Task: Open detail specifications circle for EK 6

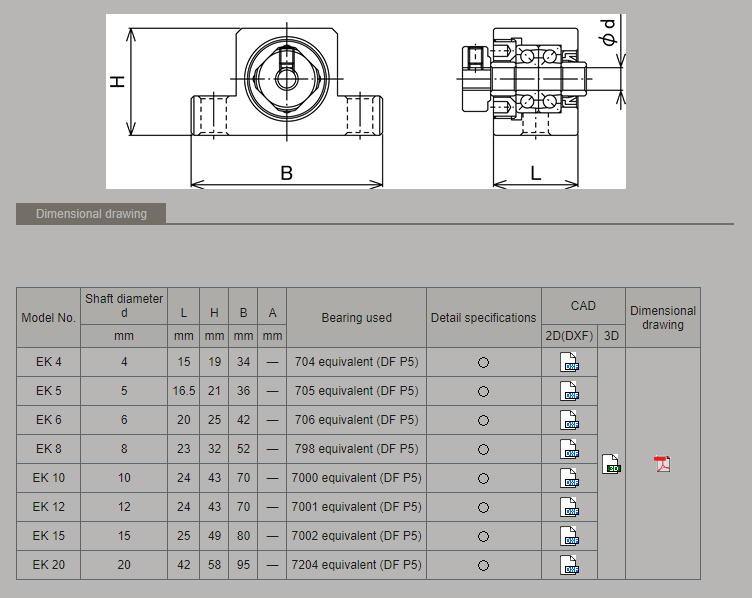Action: coord(483,421)
